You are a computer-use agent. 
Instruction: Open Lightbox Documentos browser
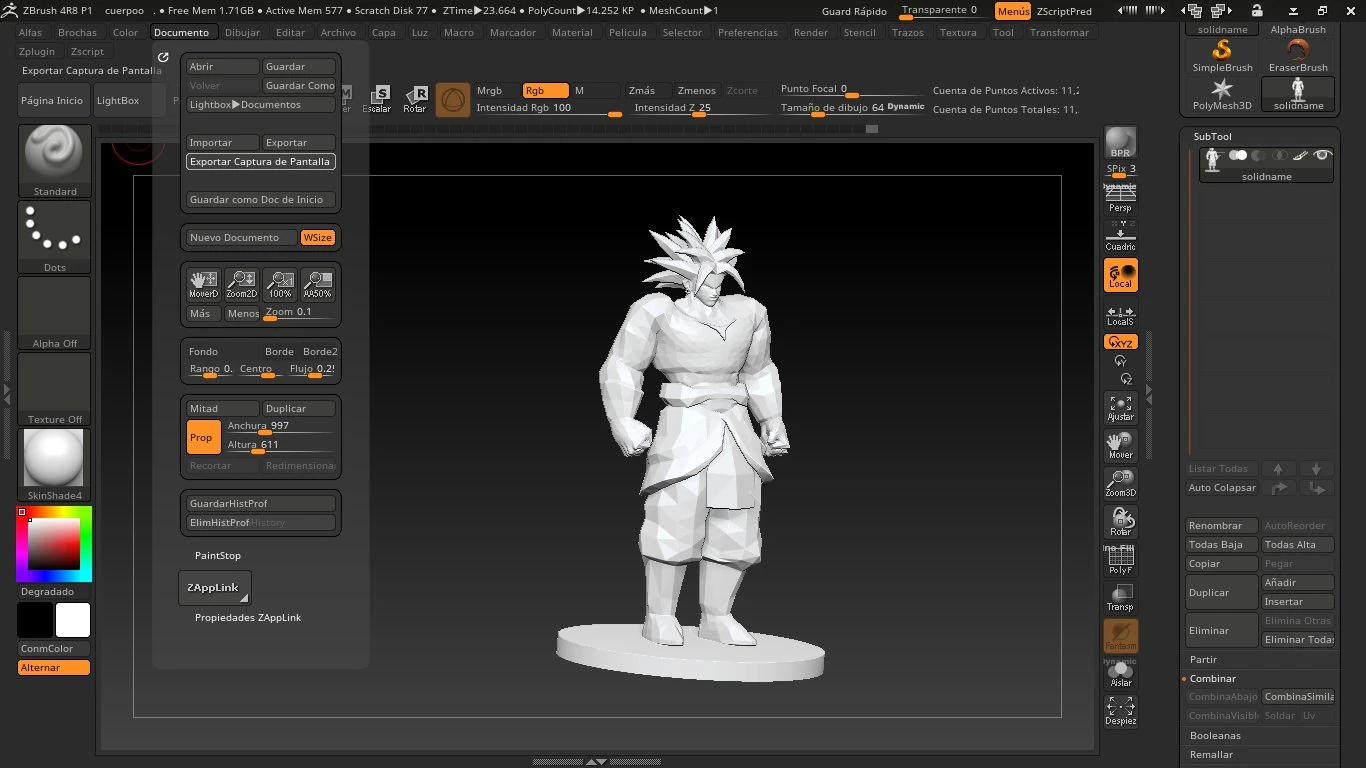pyautogui.click(x=261, y=105)
